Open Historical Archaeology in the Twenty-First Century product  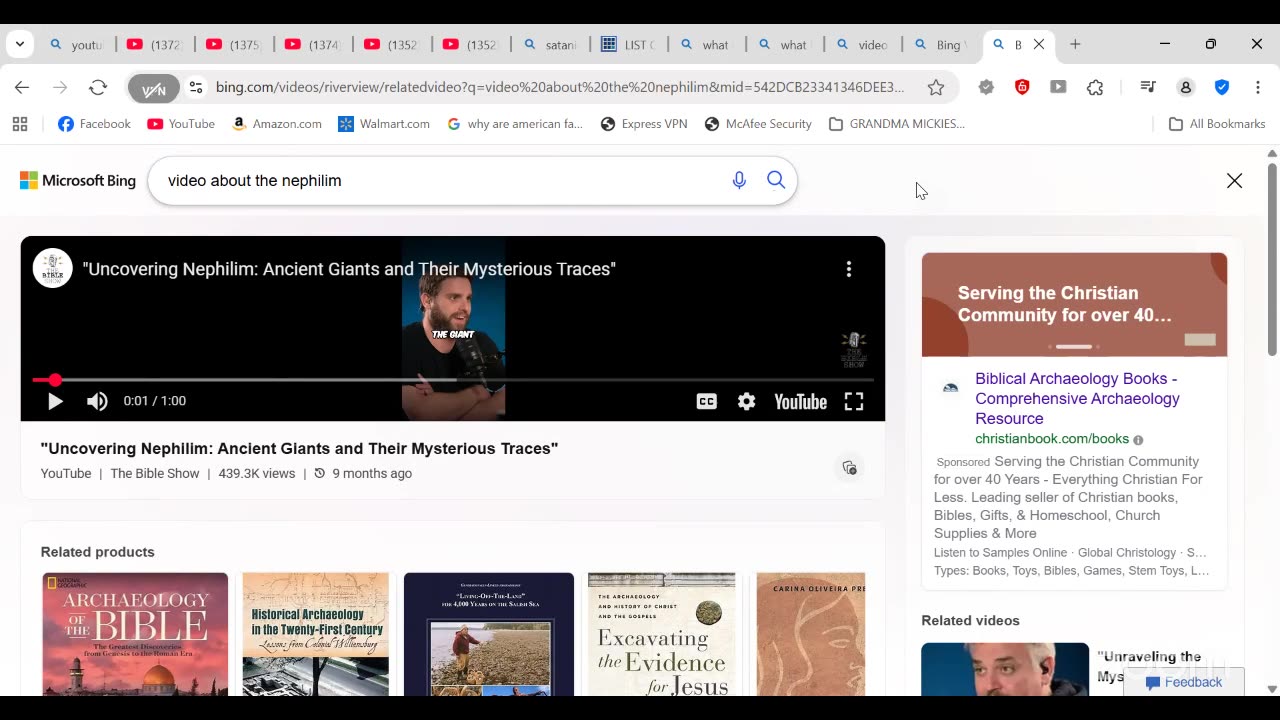click(x=315, y=634)
